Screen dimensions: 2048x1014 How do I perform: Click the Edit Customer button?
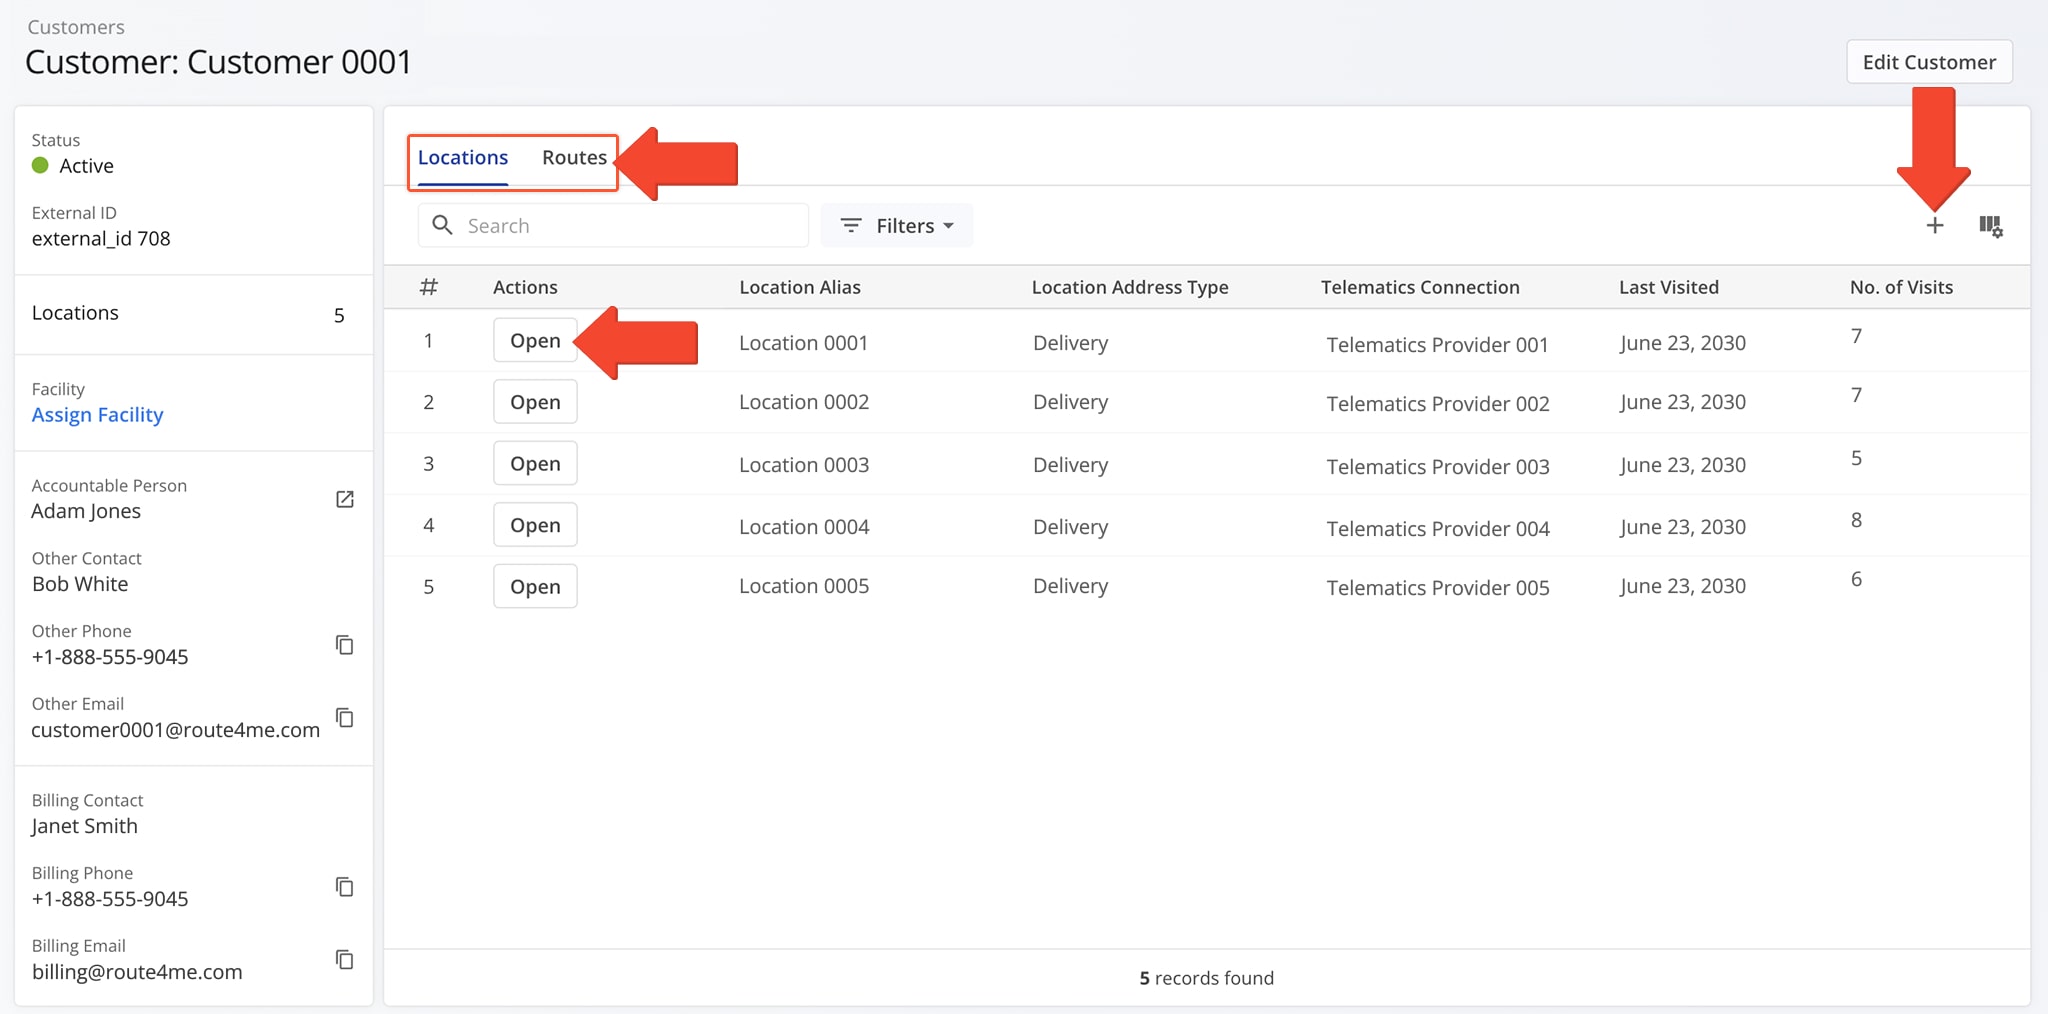pyautogui.click(x=1928, y=61)
